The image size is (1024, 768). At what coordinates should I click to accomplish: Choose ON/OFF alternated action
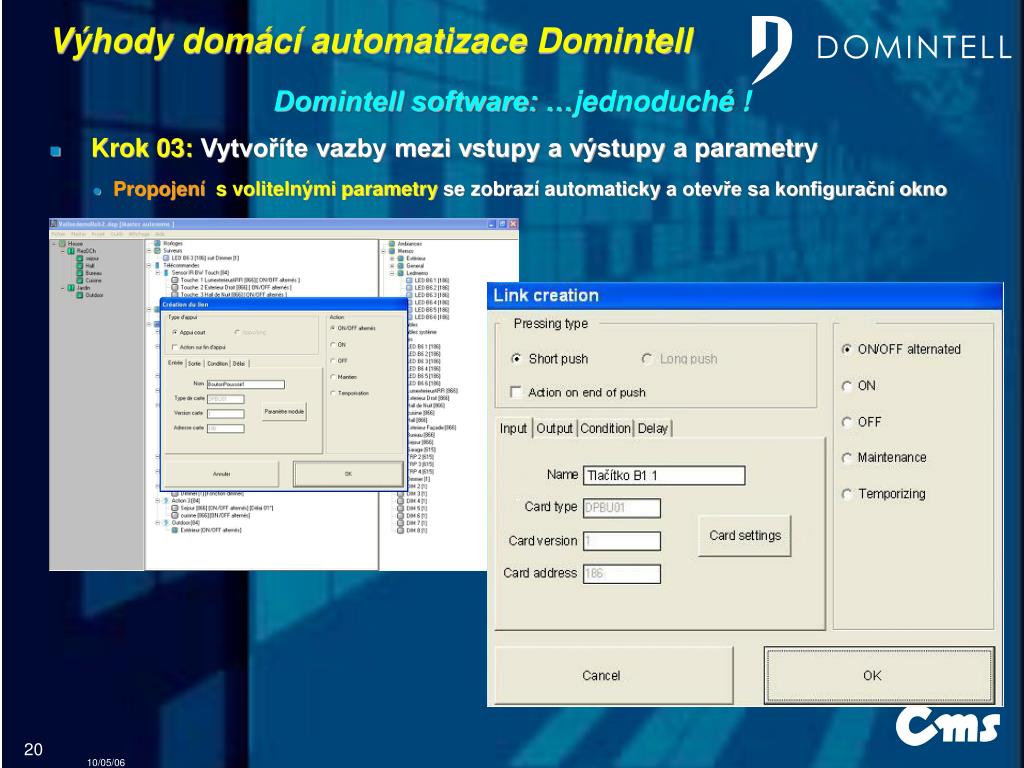[847, 349]
